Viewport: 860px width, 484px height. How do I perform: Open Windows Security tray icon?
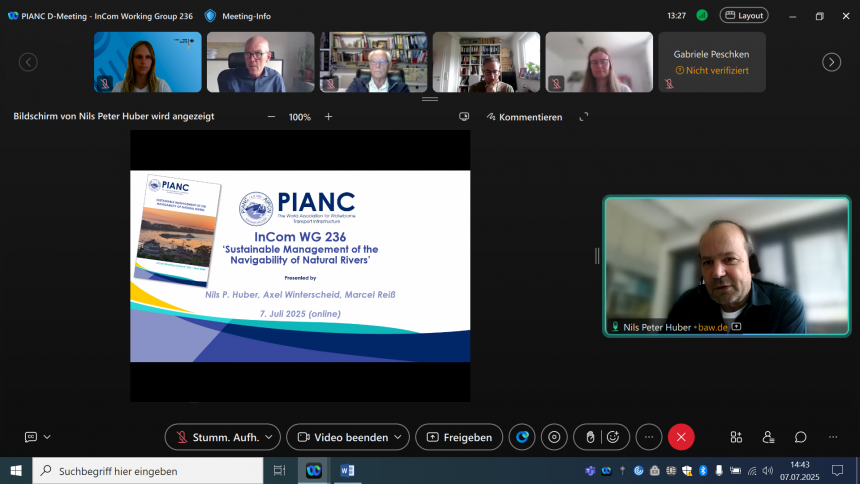(687, 471)
